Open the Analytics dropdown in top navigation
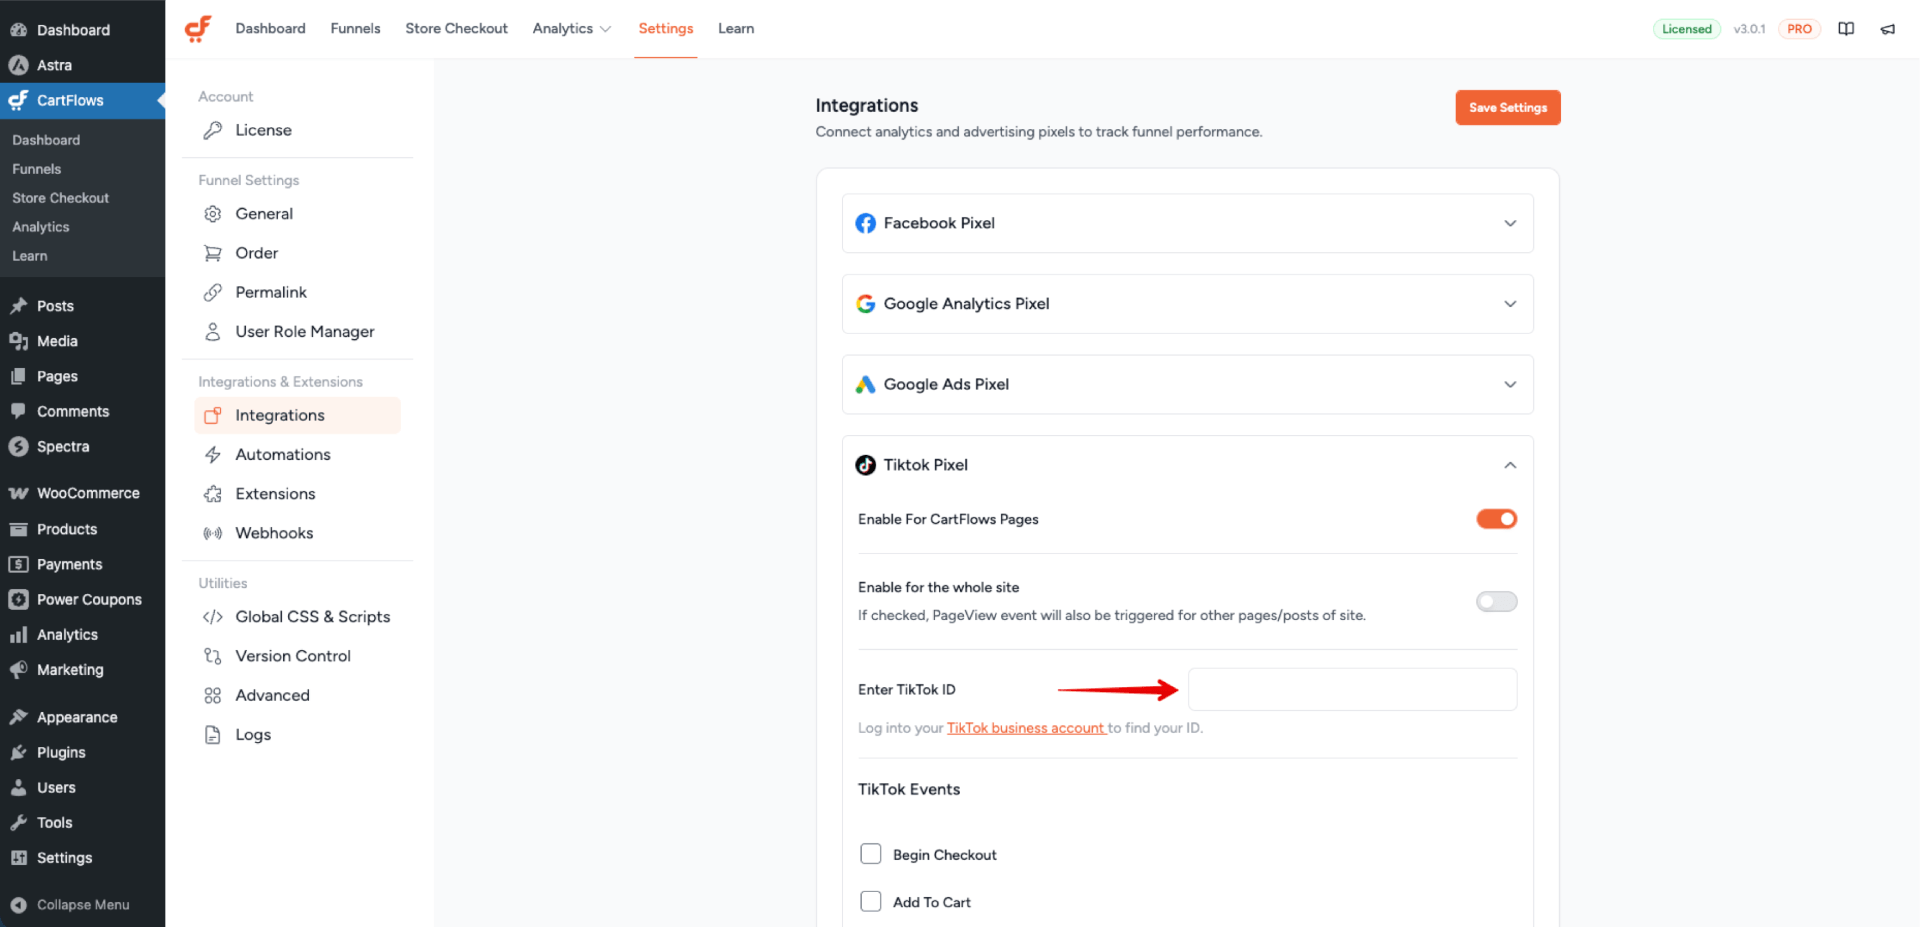This screenshot has height=927, width=1920. tap(571, 28)
